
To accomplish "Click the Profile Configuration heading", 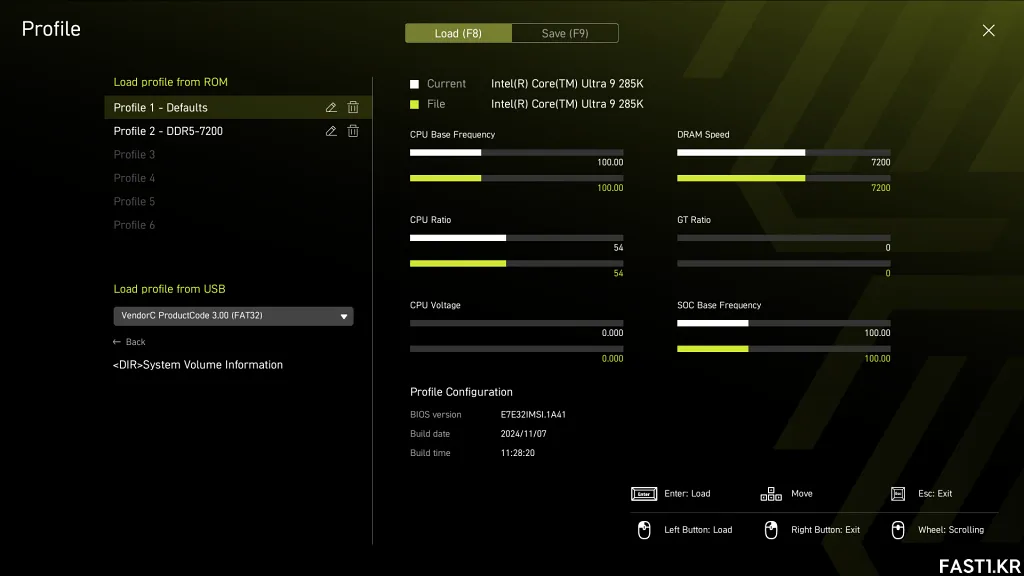I will point(461,392).
